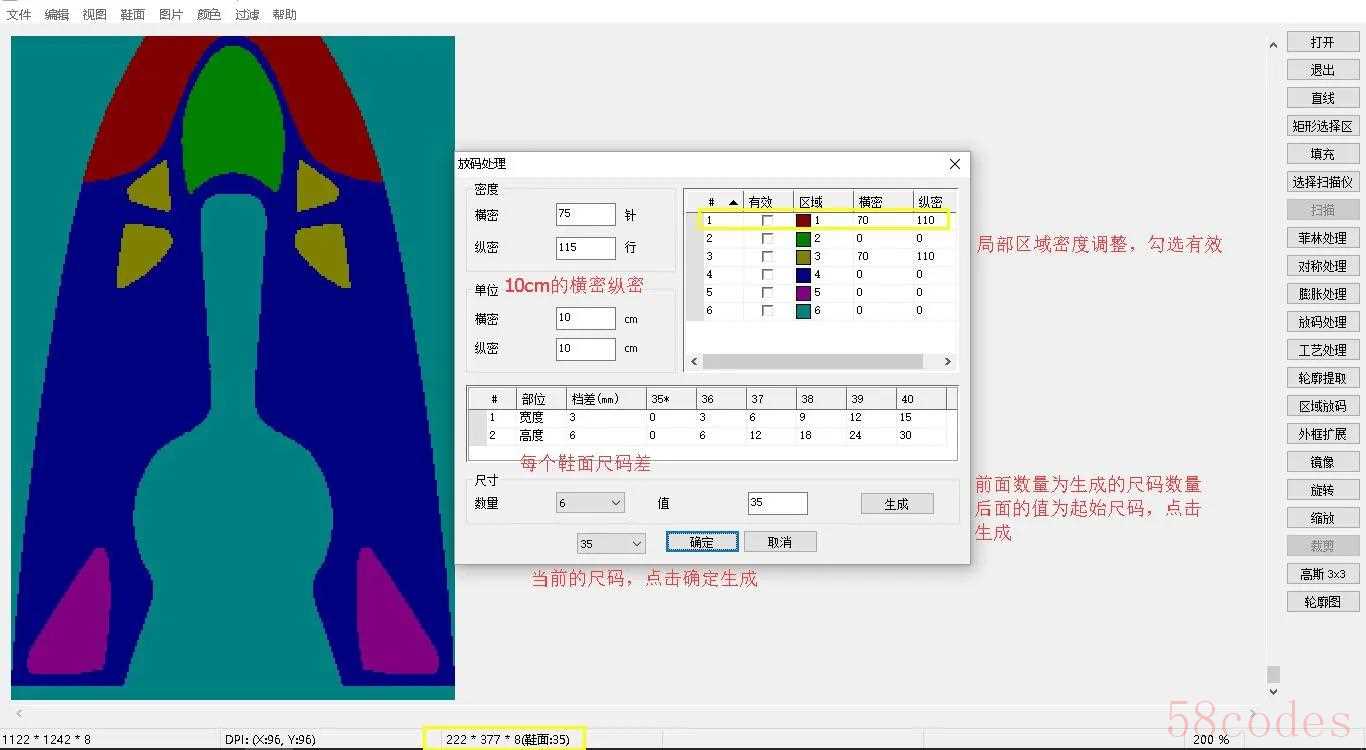Viewport: 1366px width, 750px height.
Task: Click the purple swatch for region 5
Action: pos(802,293)
